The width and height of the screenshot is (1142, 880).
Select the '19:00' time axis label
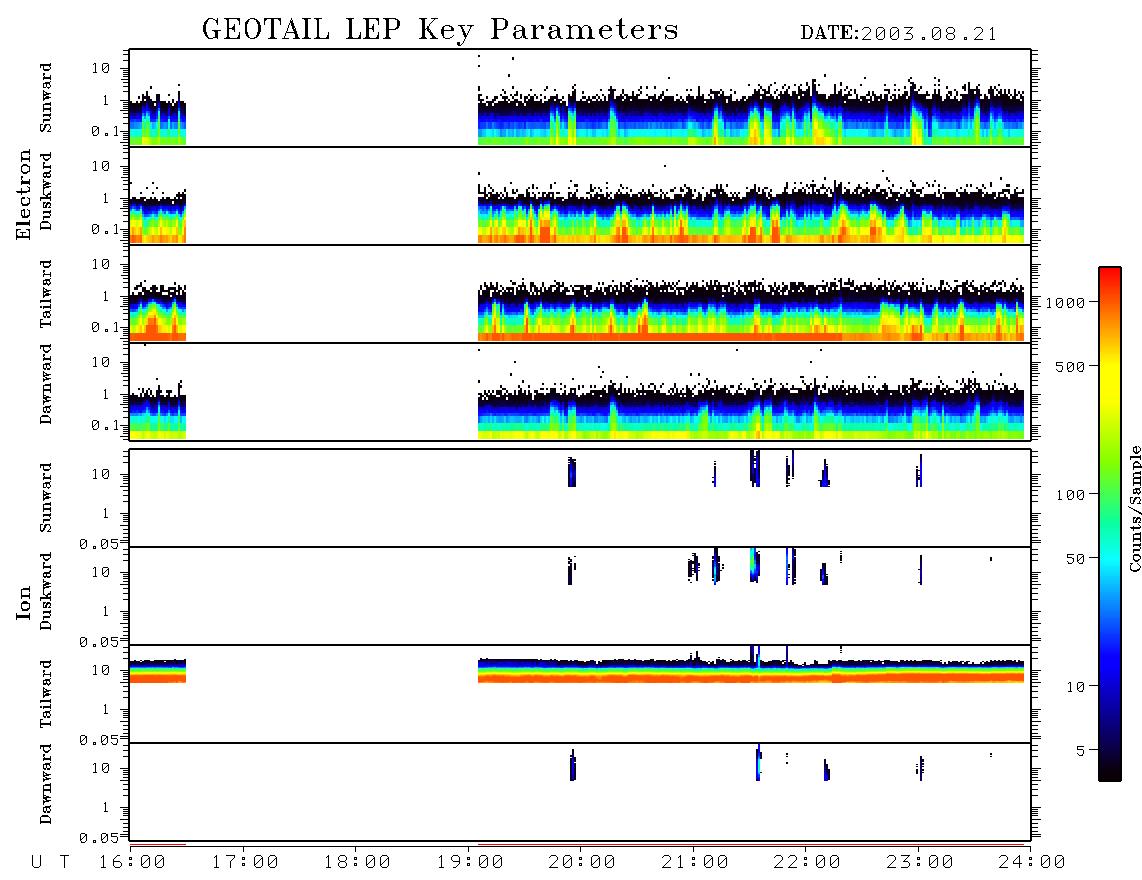point(470,863)
